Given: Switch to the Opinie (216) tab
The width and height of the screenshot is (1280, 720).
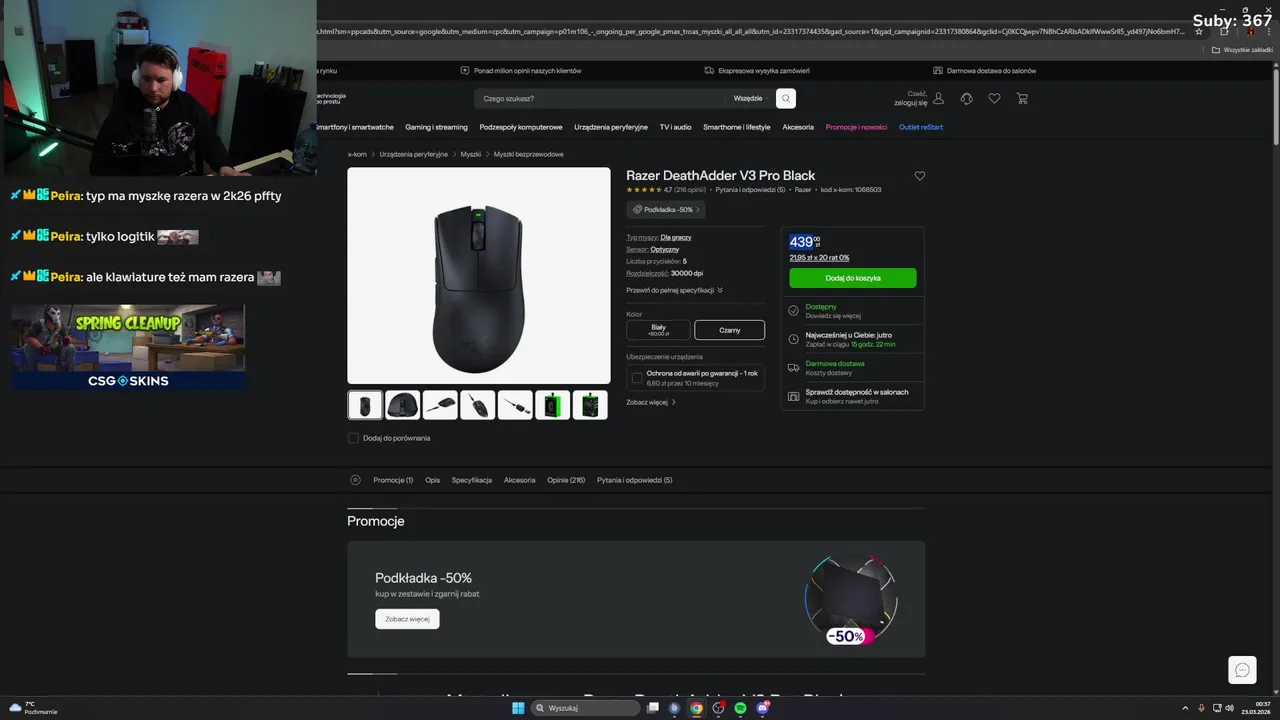Looking at the screenshot, I should (566, 480).
